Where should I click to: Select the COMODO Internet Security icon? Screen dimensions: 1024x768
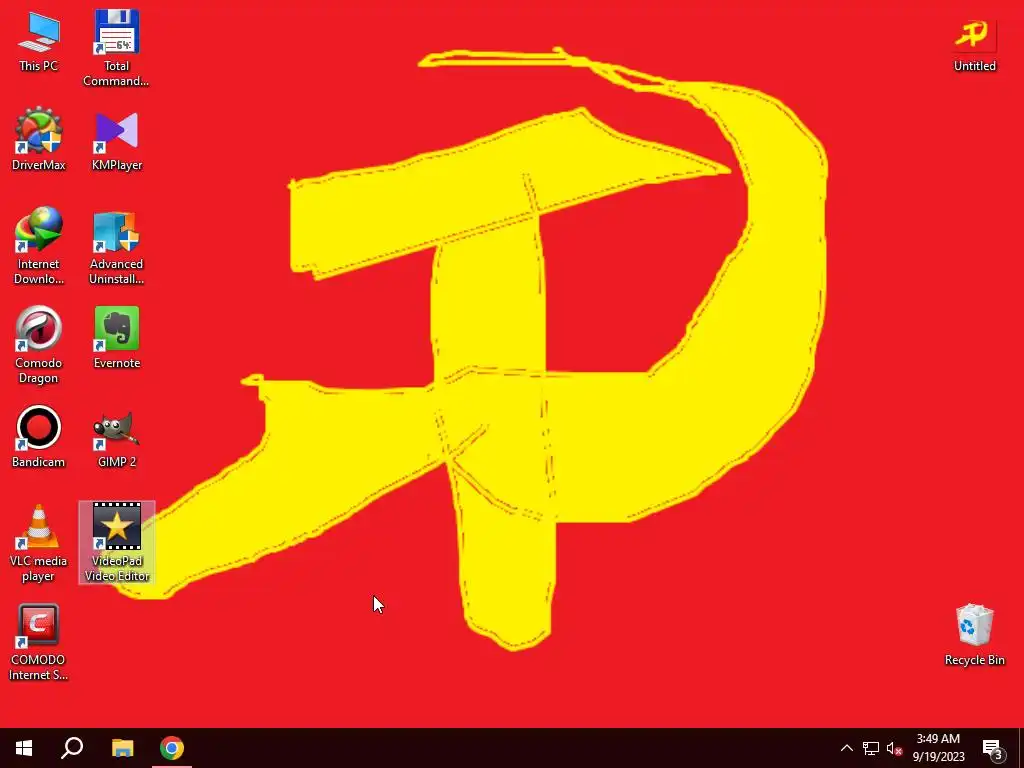(39, 643)
